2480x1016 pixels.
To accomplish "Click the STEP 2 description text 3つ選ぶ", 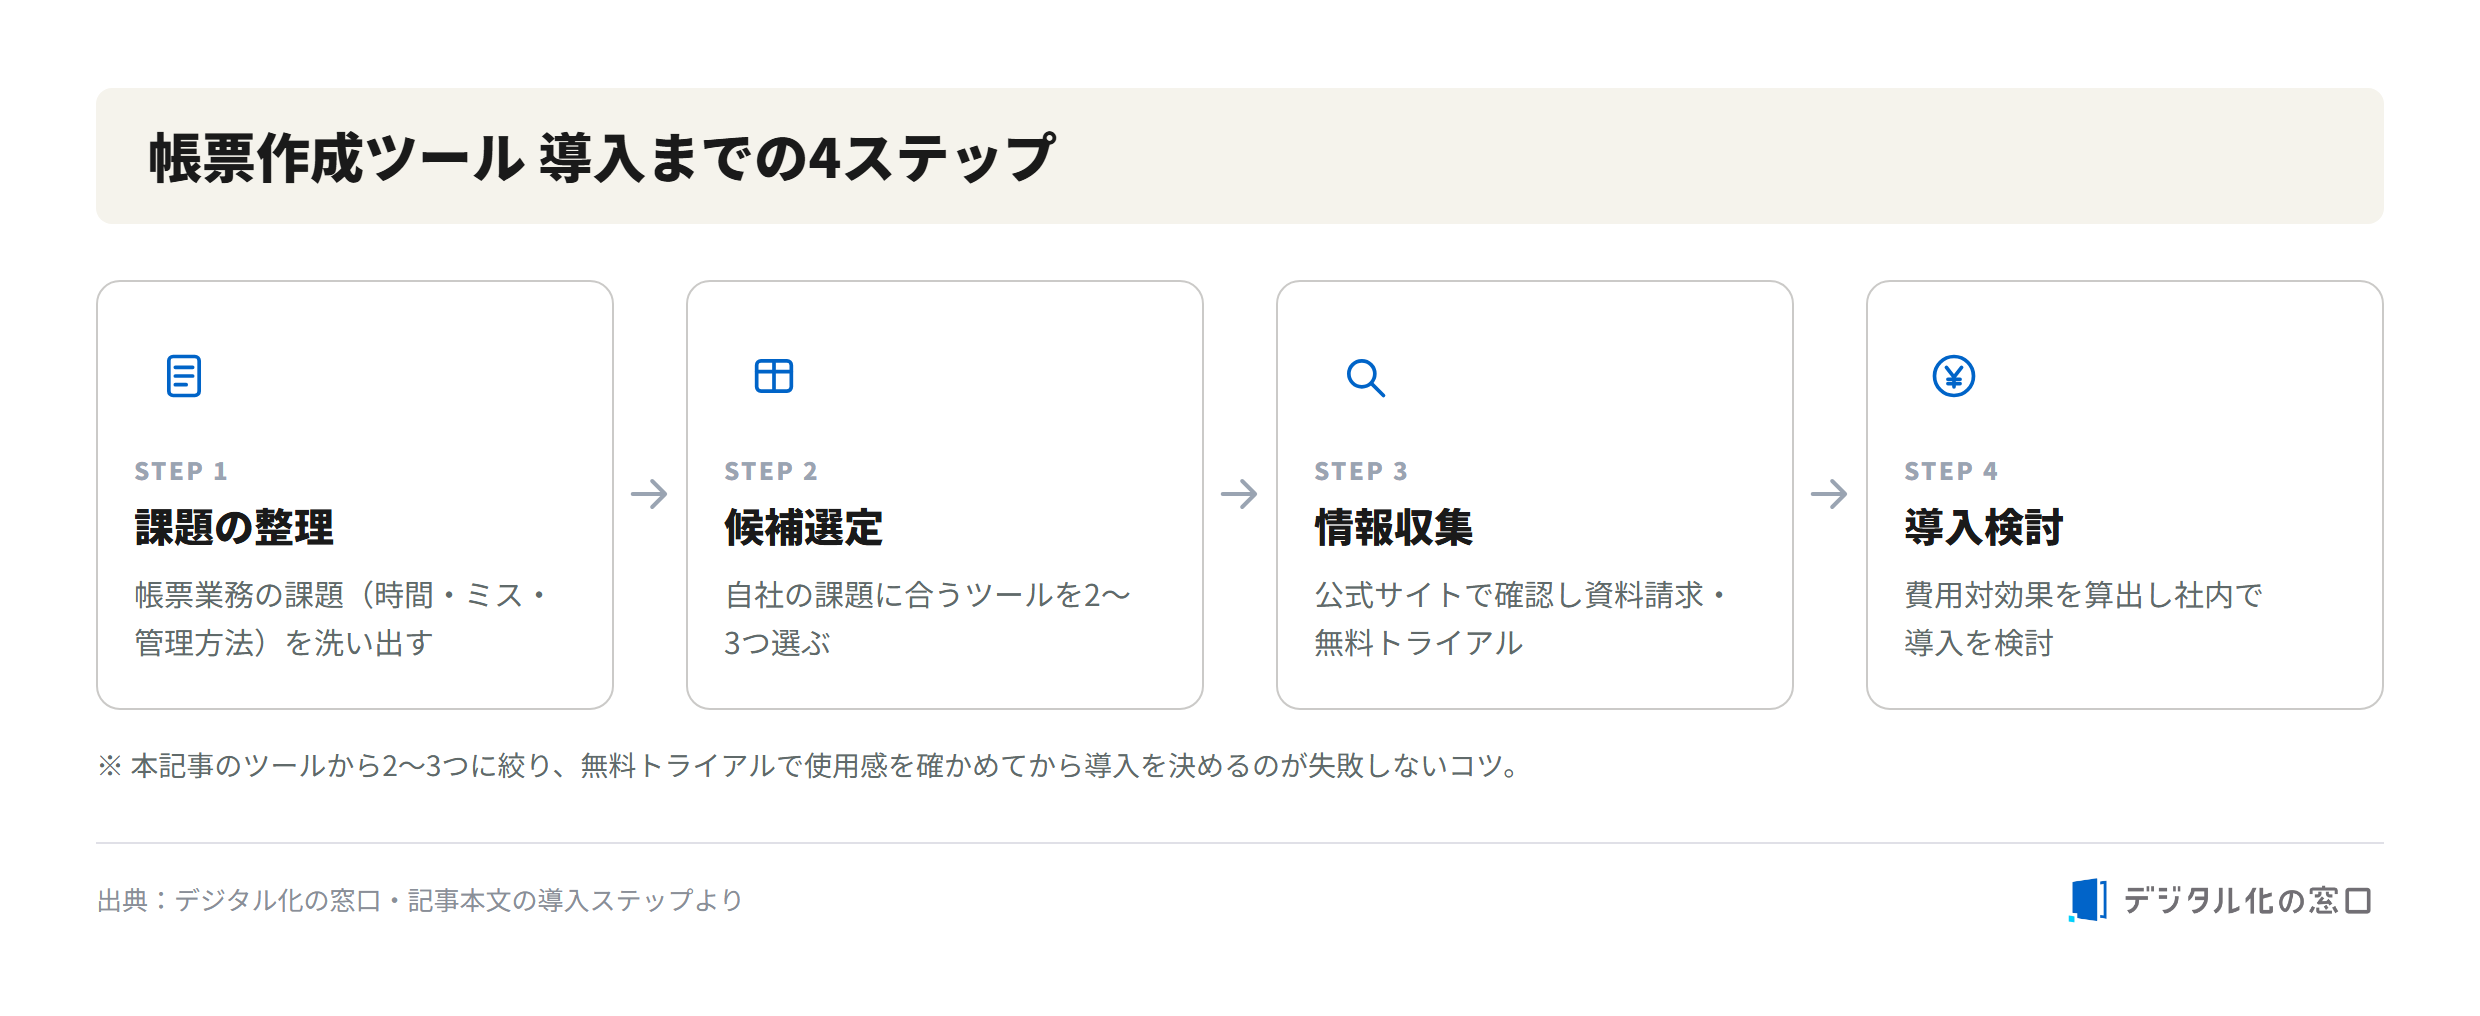I will 778,643.
